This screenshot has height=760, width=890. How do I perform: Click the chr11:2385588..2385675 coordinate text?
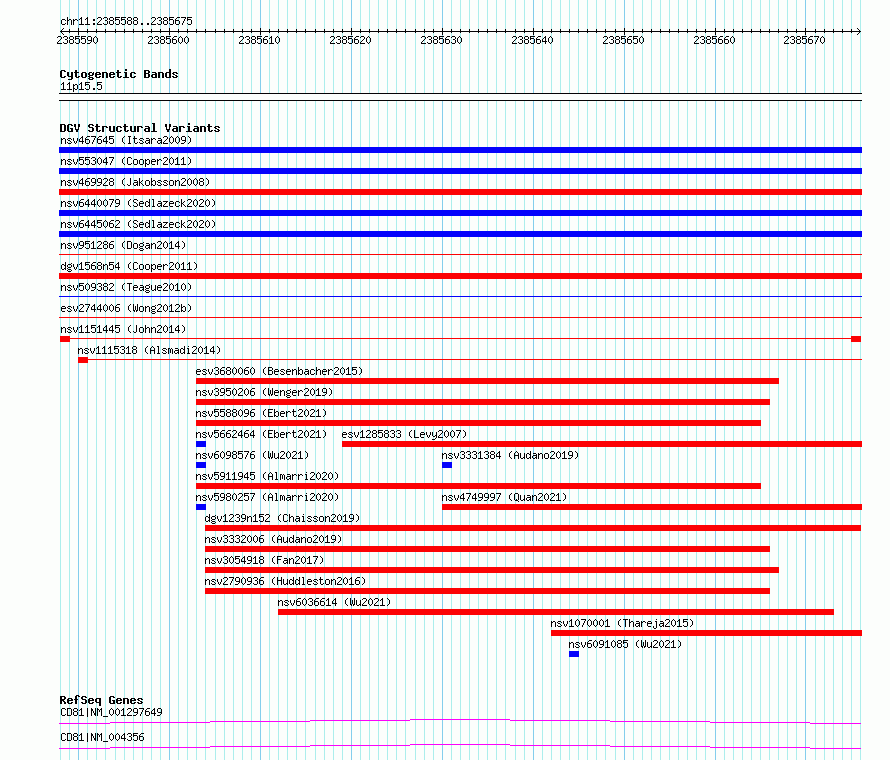pos(126,21)
